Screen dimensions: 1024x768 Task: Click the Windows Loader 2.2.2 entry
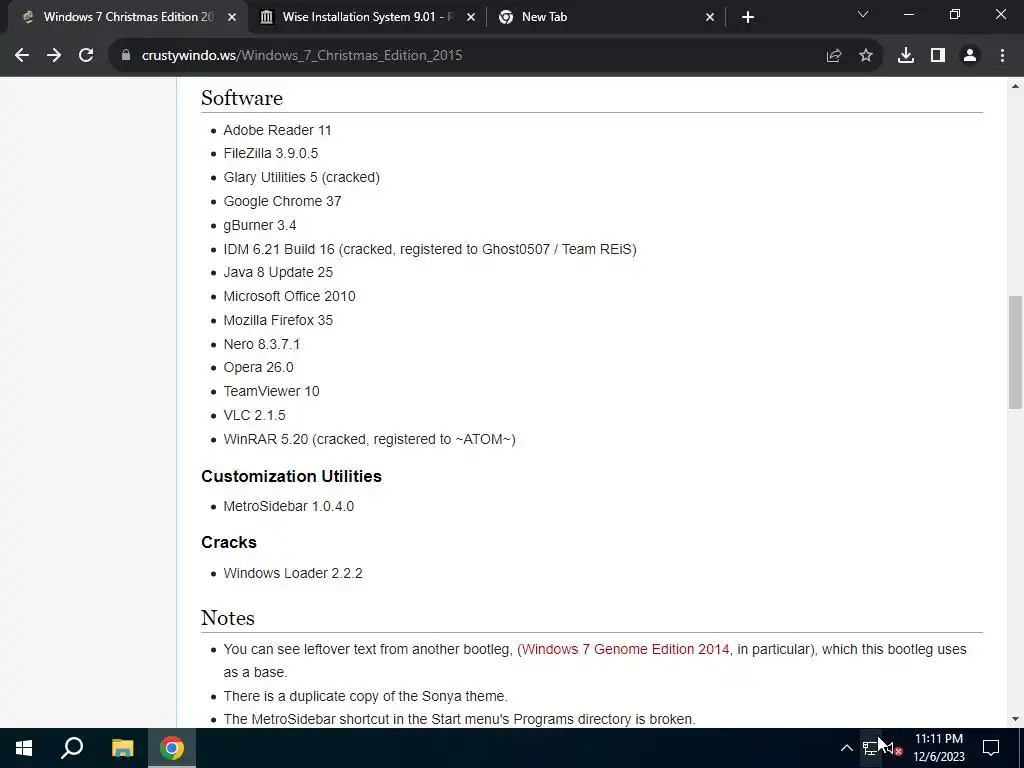point(293,573)
